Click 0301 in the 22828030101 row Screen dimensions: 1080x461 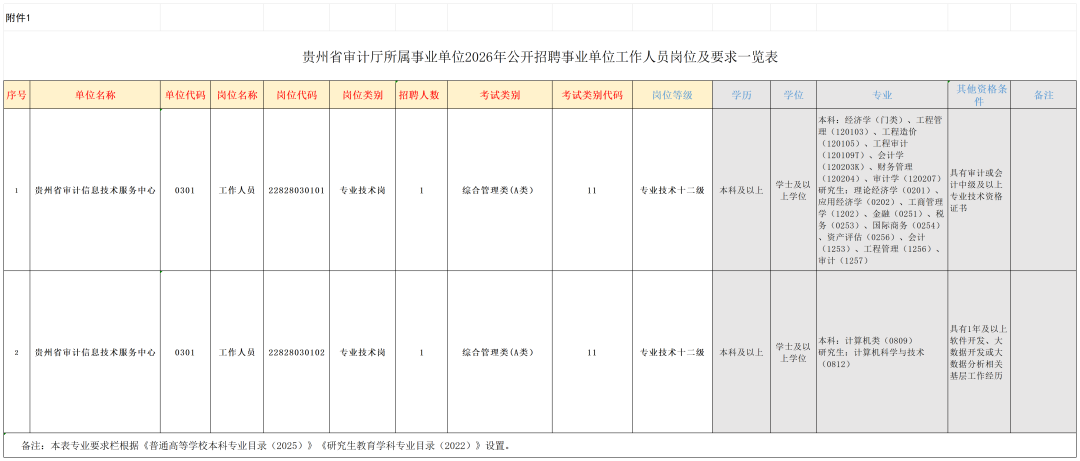(185, 190)
